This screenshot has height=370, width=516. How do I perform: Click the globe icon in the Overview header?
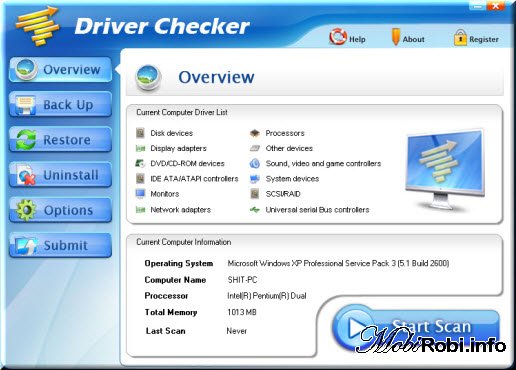tap(148, 78)
